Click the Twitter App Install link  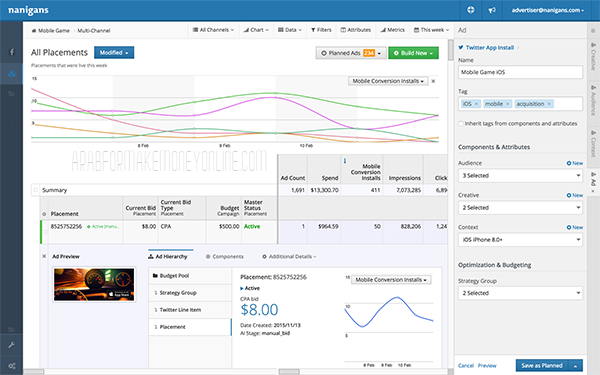pyautogui.click(x=489, y=47)
